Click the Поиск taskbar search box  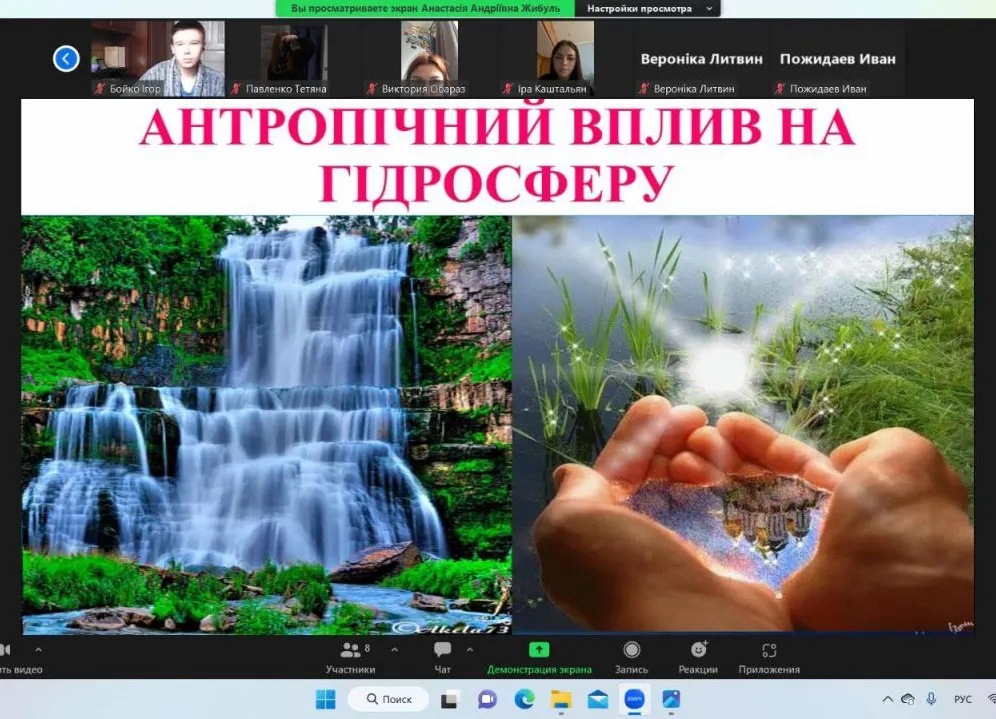[x=388, y=699]
